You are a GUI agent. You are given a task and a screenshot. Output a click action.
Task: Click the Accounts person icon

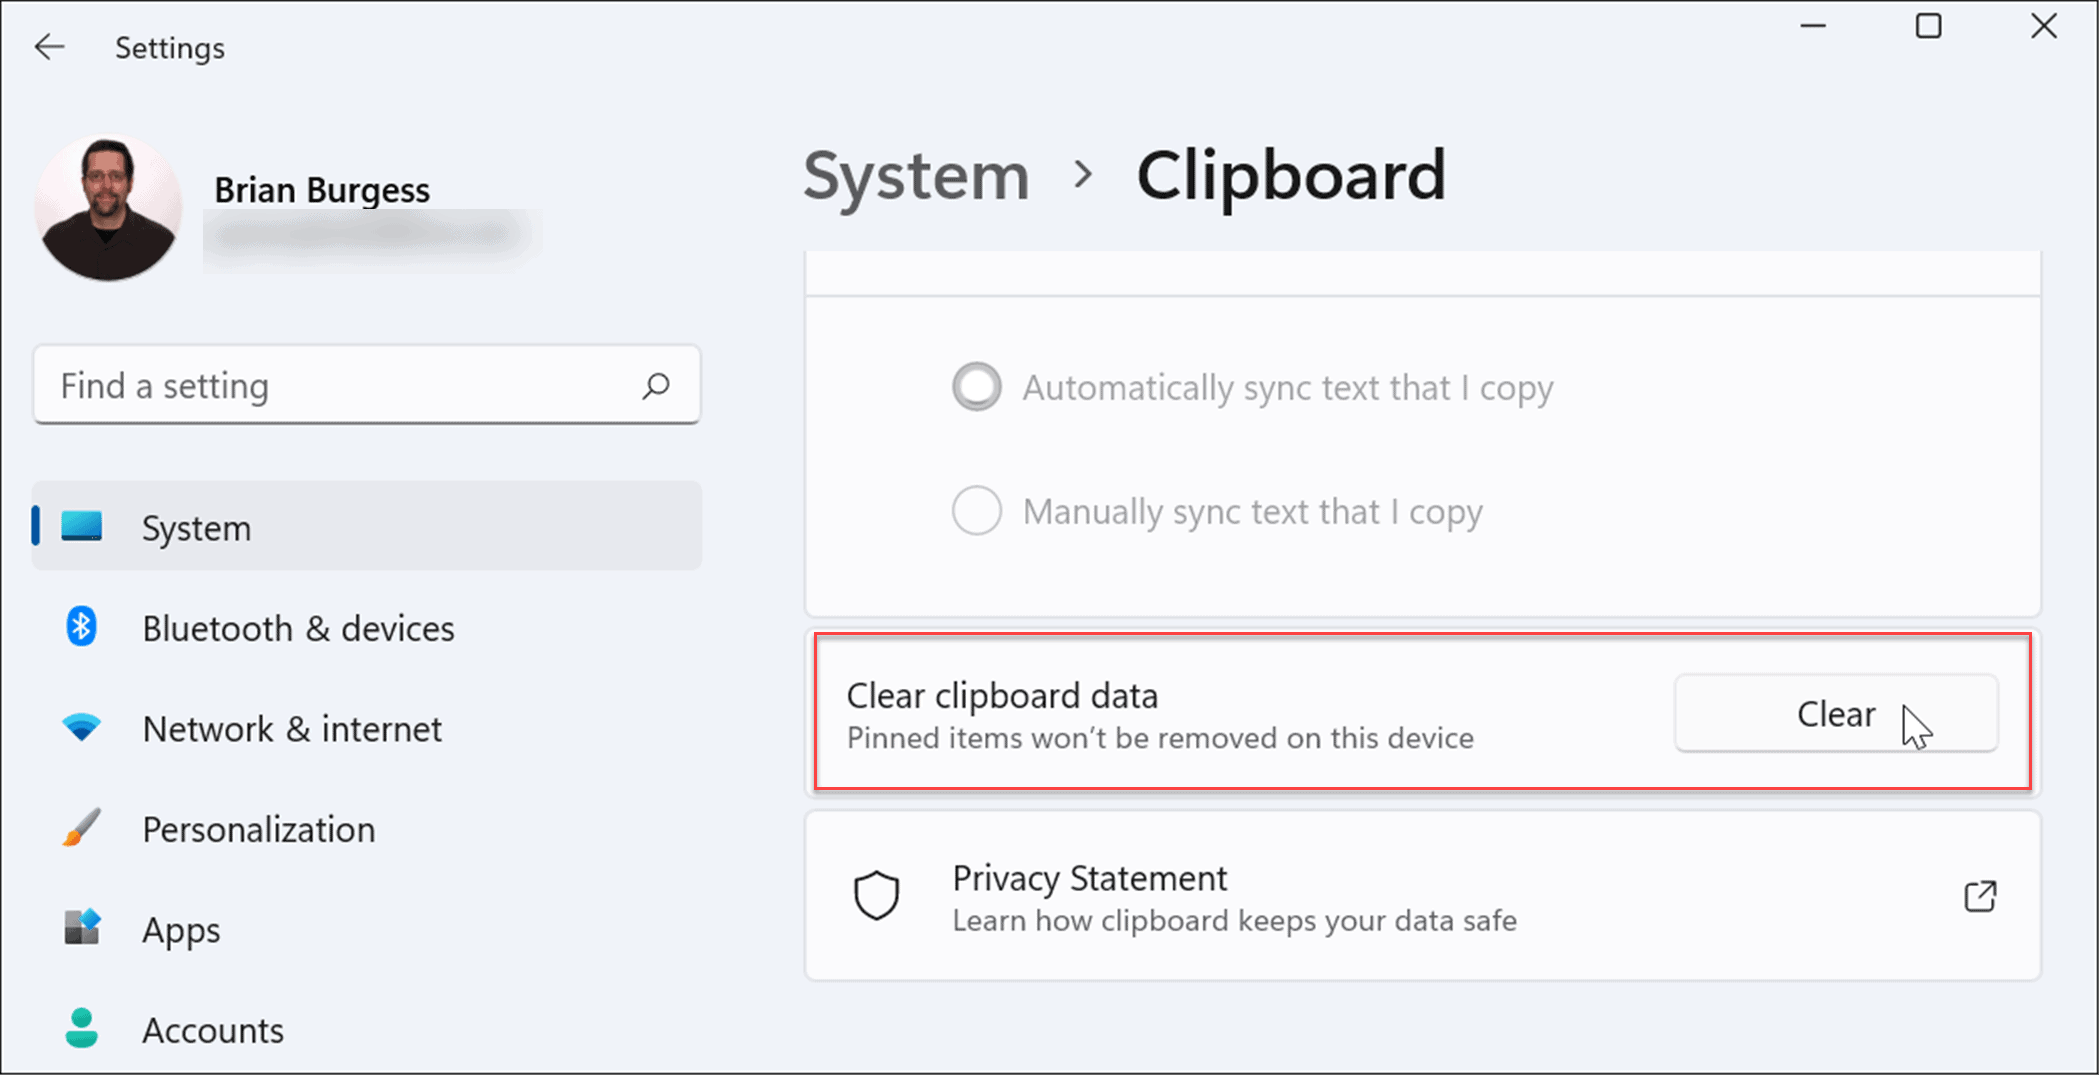[81, 1028]
